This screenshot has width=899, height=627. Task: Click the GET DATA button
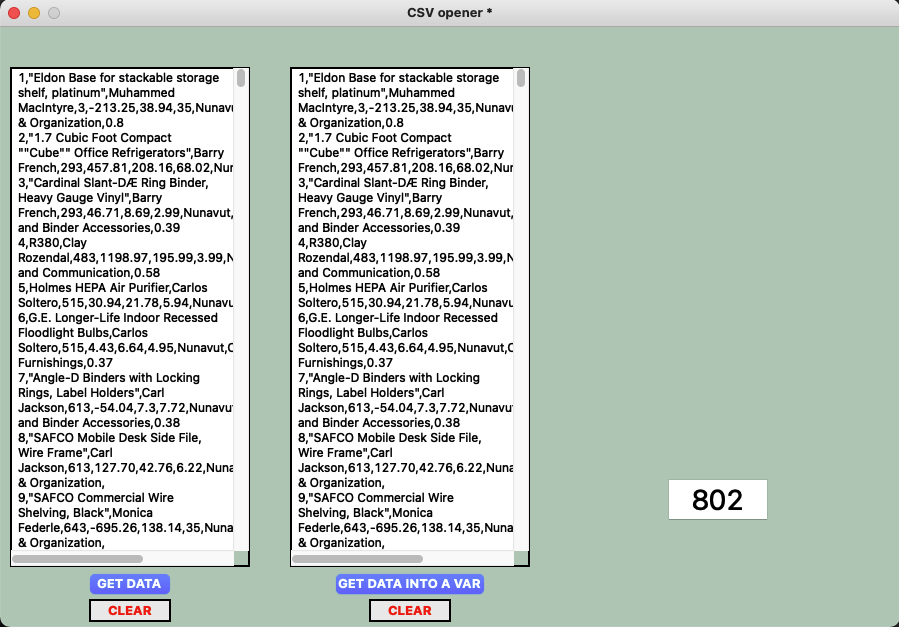pos(129,584)
